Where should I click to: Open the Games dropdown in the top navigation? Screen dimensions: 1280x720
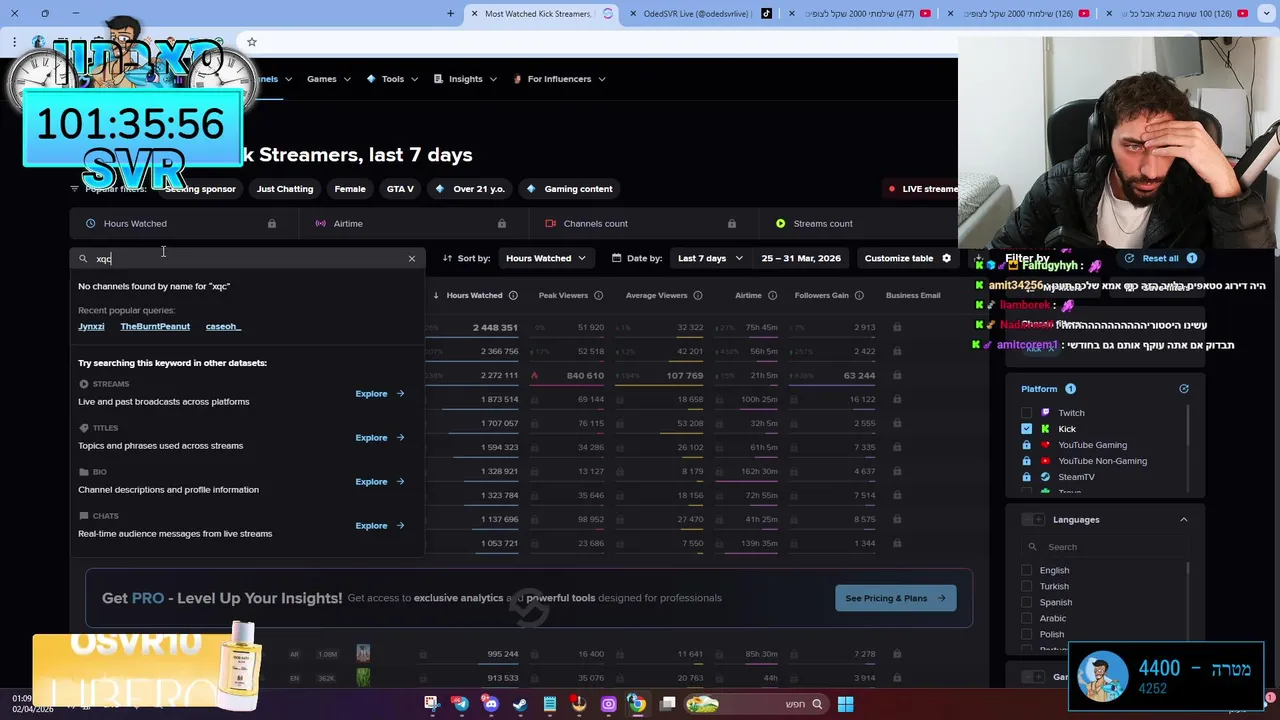(x=328, y=79)
